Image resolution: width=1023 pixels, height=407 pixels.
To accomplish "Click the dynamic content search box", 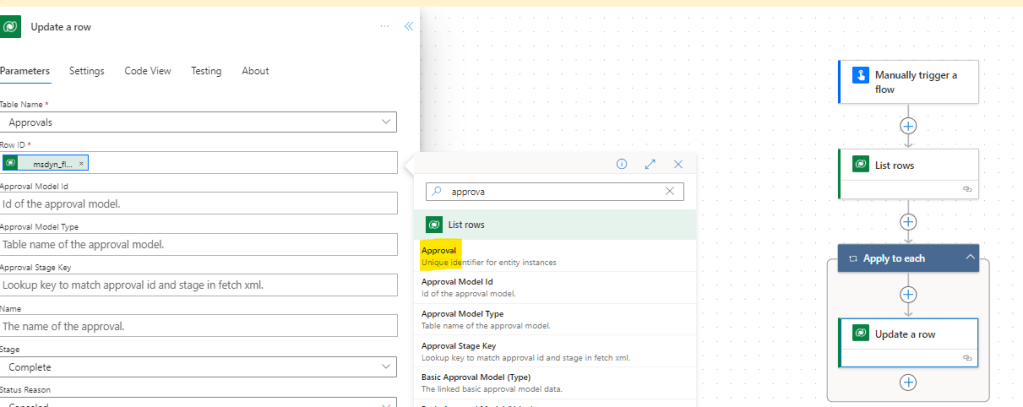I will [x=555, y=191].
